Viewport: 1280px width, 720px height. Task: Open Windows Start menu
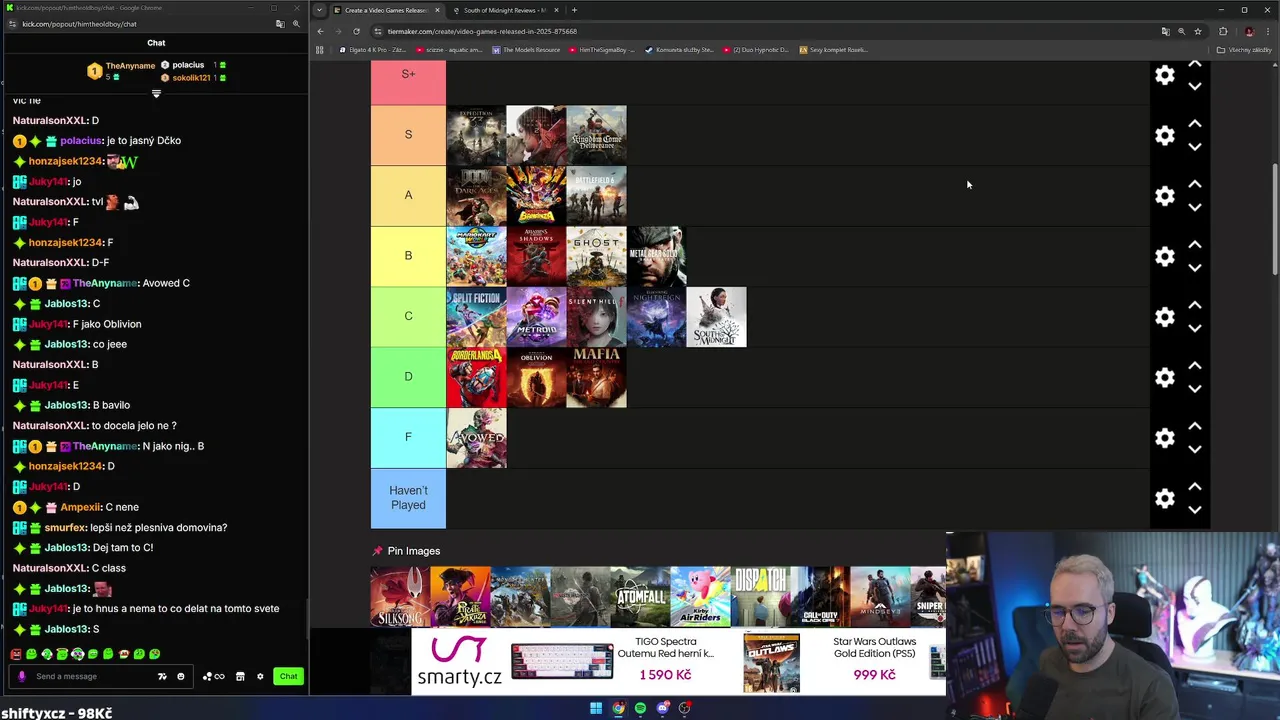coord(596,708)
